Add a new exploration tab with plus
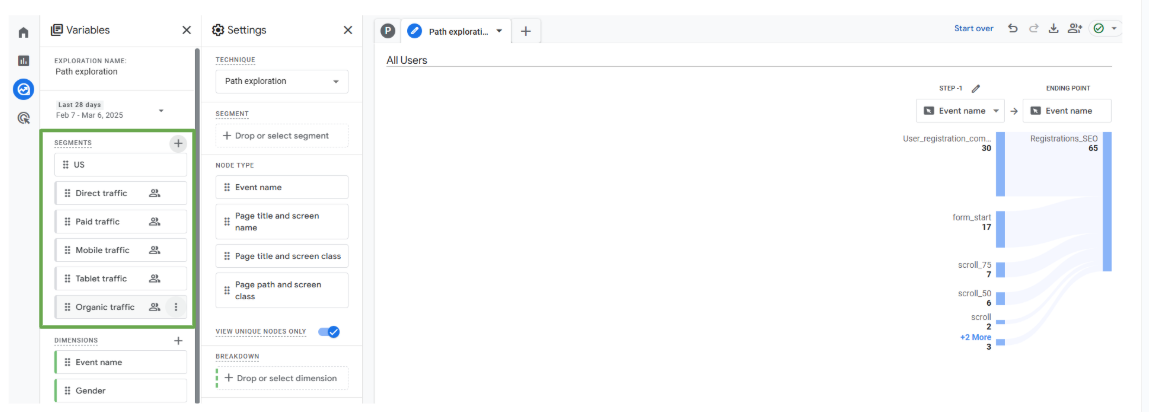Viewport: 1149px width, 412px height. [x=525, y=31]
